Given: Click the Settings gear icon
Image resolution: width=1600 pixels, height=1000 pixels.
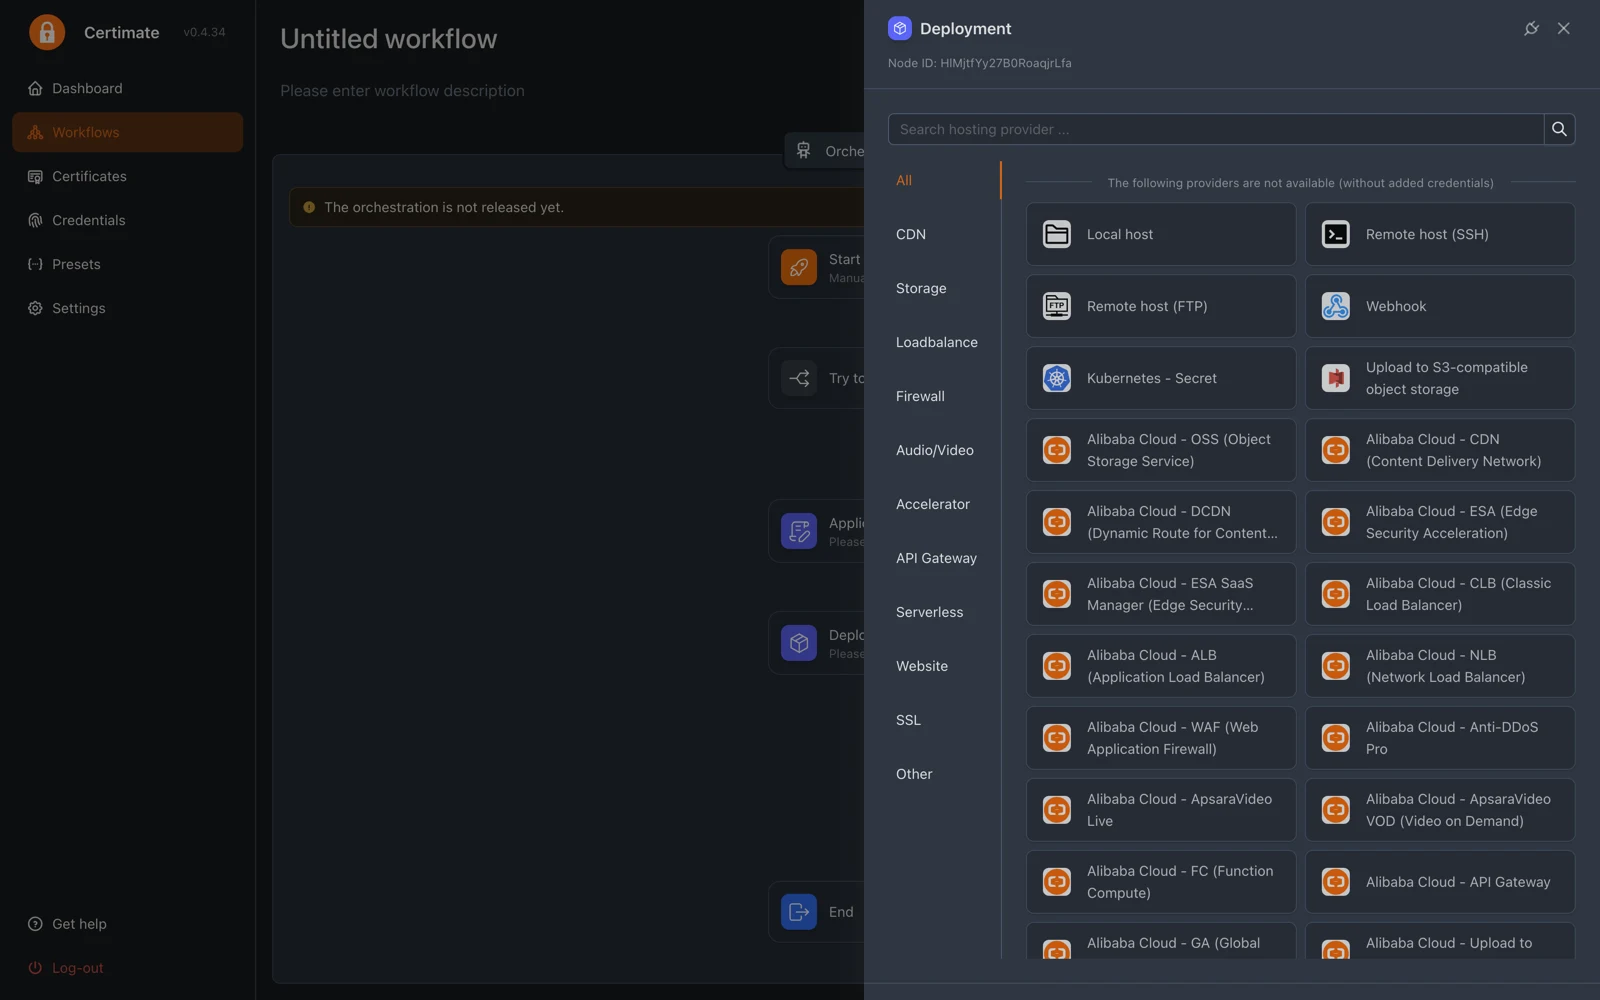Looking at the screenshot, I should [x=35, y=308].
